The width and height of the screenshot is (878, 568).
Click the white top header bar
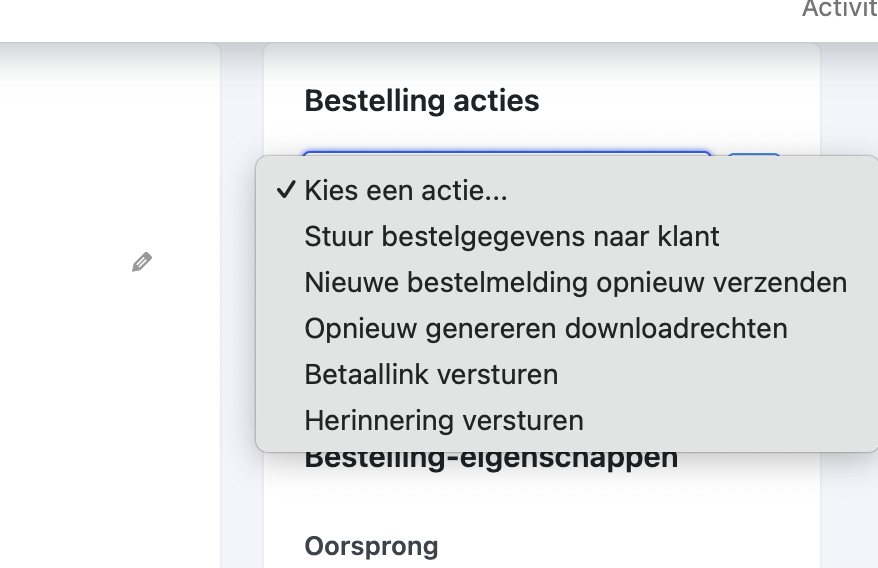[x=392, y=20]
